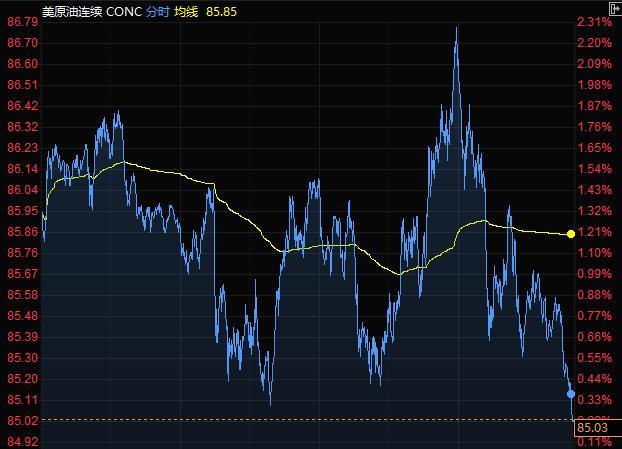Click the 均线 average line label
Image resolution: width=622 pixels, height=449 pixels.
tap(187, 10)
